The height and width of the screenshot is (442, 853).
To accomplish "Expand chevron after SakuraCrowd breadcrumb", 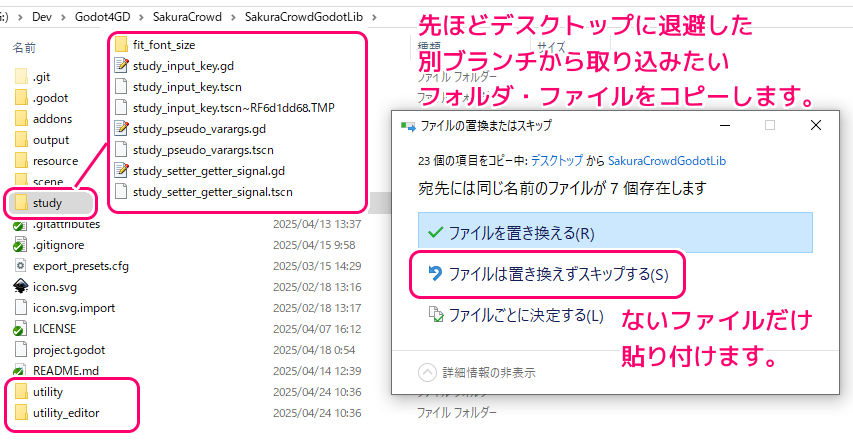I will (233, 17).
